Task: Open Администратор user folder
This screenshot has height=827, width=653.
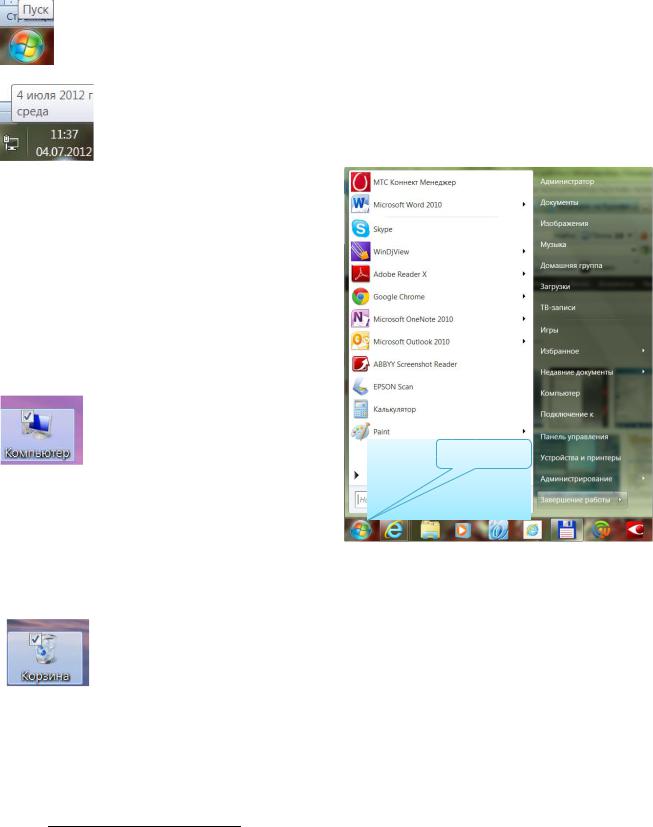Action: [x=567, y=181]
